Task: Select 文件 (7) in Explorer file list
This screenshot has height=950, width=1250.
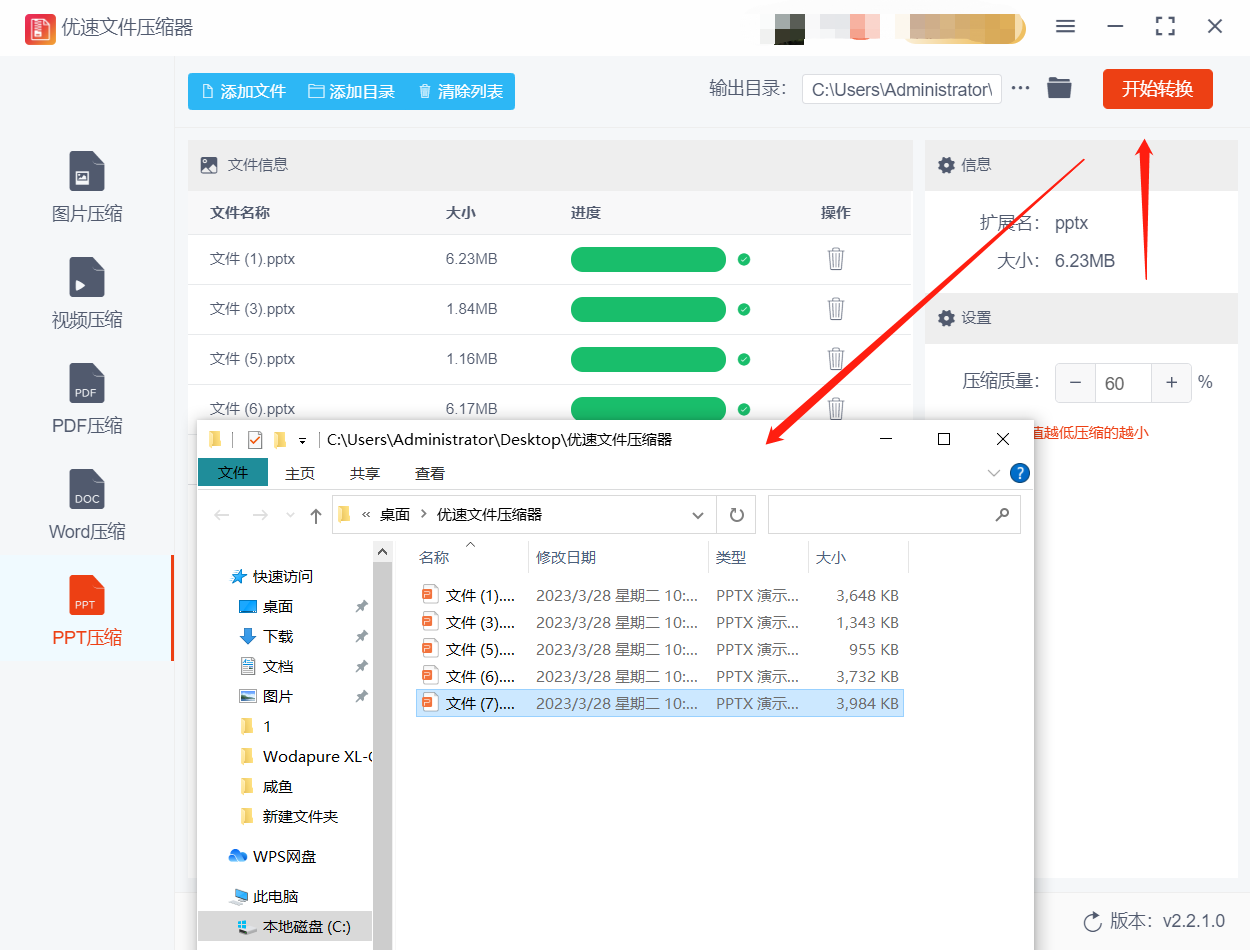Action: (x=660, y=703)
